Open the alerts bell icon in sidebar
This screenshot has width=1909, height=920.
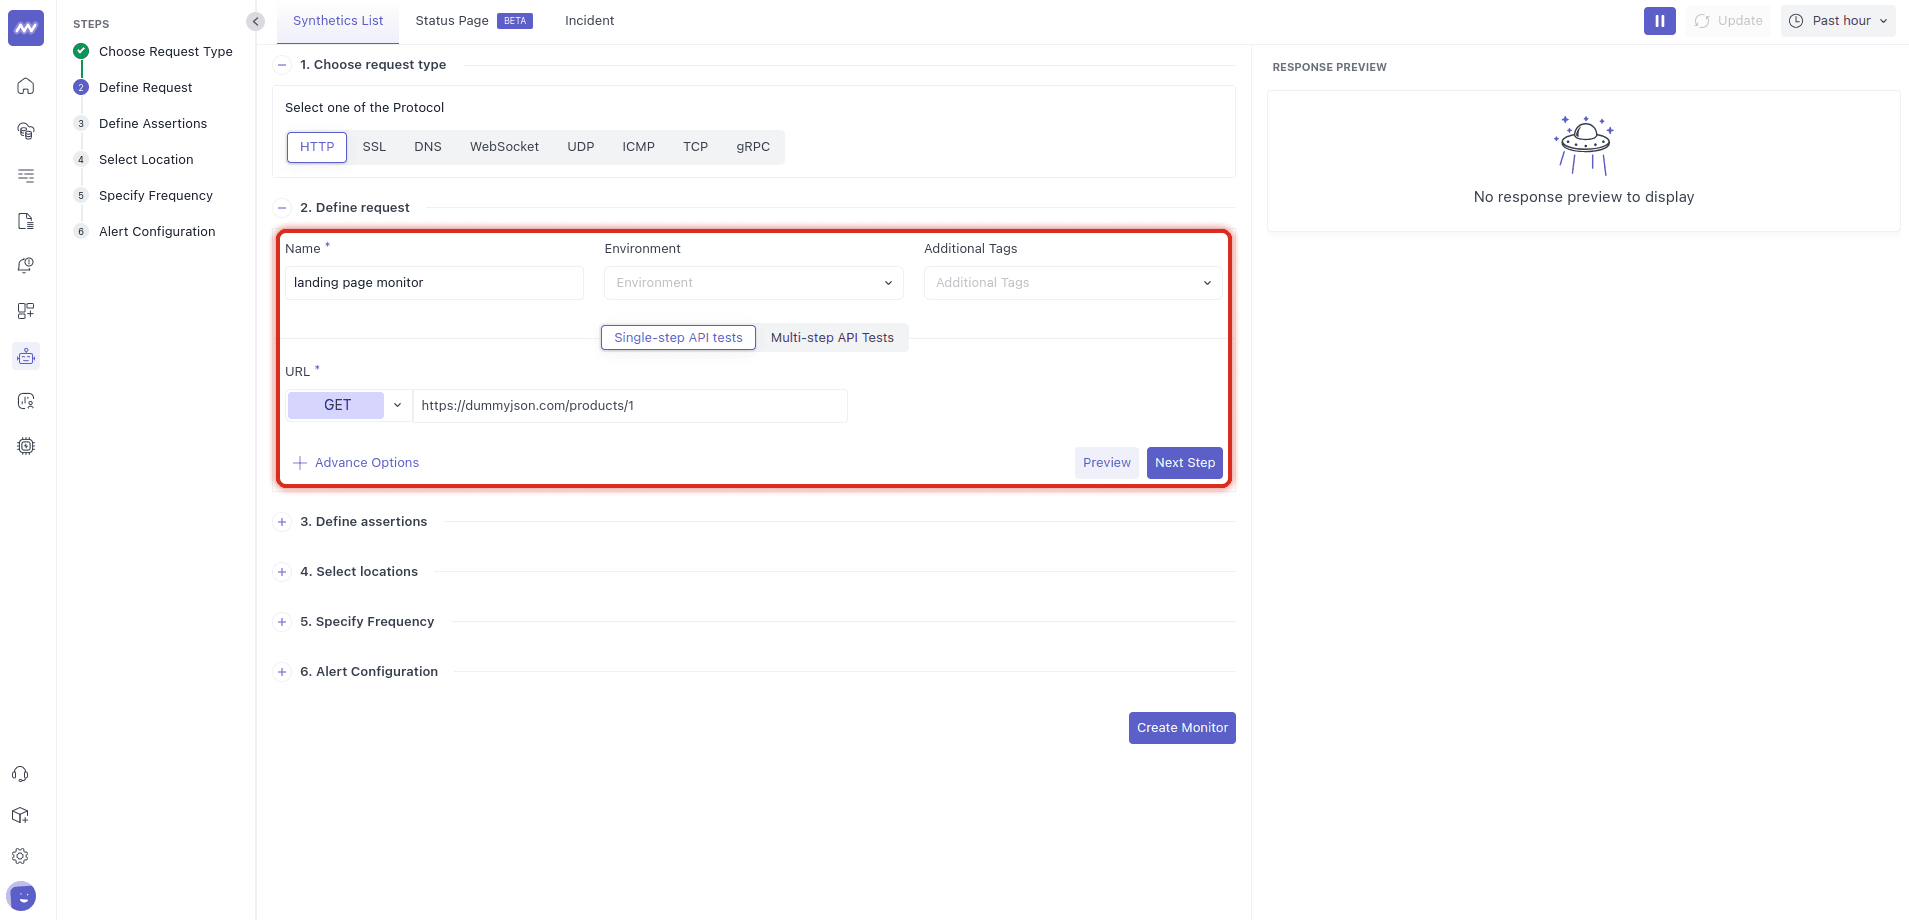tap(26, 266)
